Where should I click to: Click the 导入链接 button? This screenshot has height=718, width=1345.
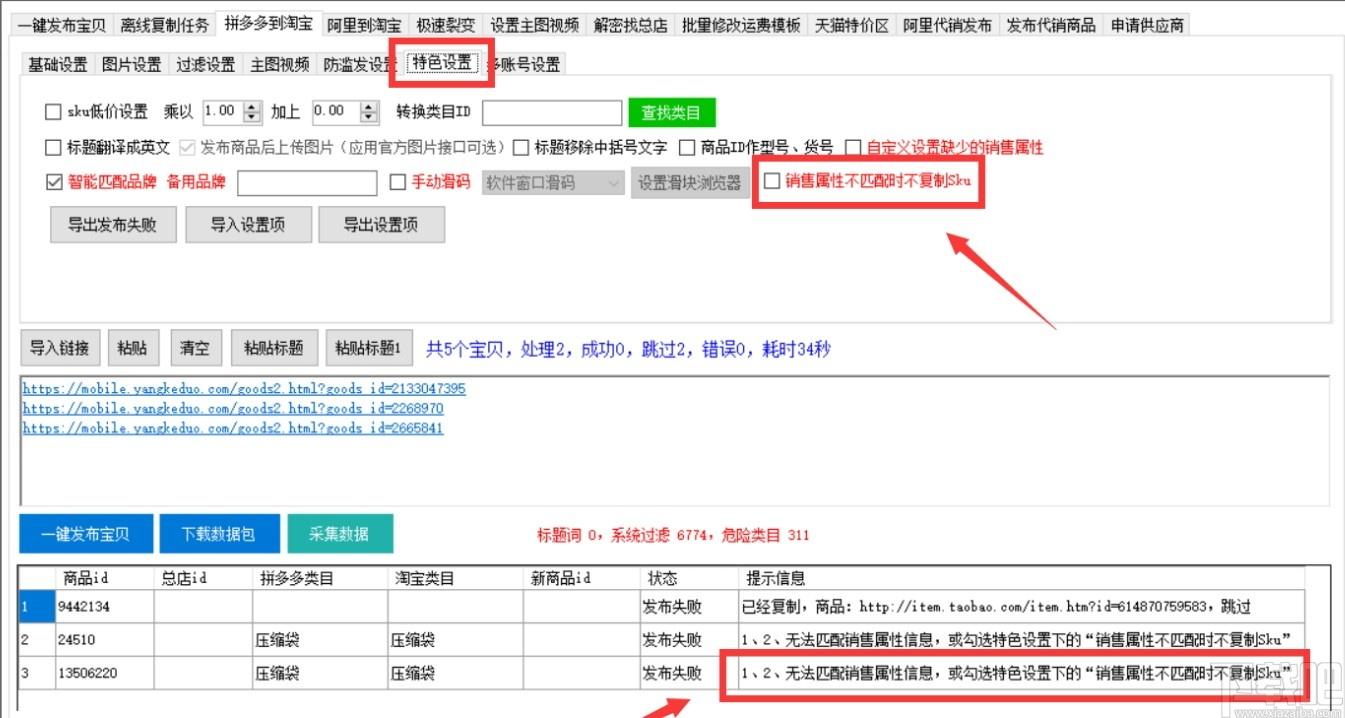[x=59, y=348]
